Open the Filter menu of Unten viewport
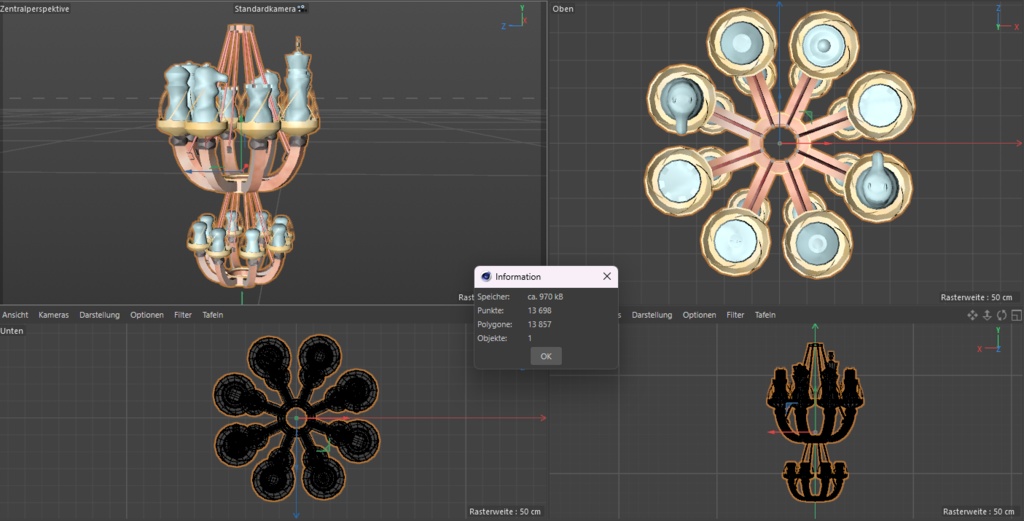Image resolution: width=1024 pixels, height=521 pixels. [x=183, y=315]
